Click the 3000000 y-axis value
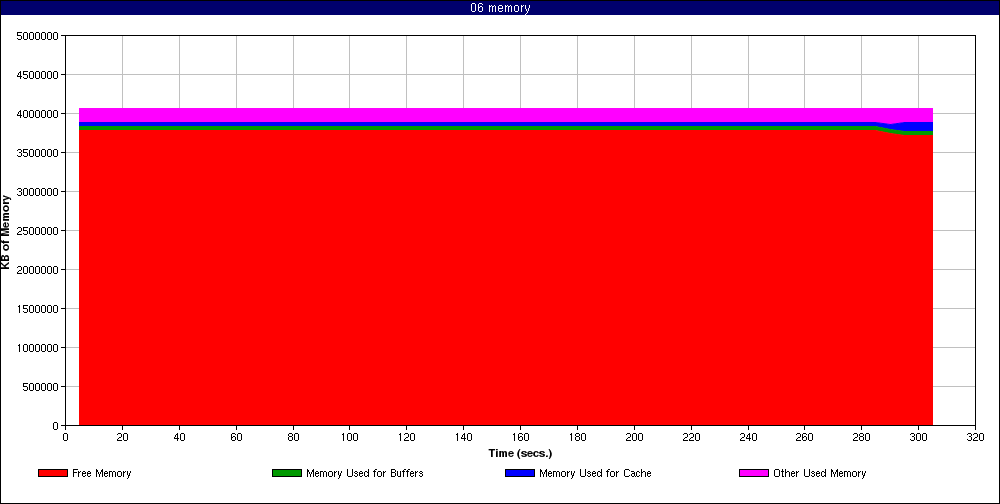 (40, 191)
